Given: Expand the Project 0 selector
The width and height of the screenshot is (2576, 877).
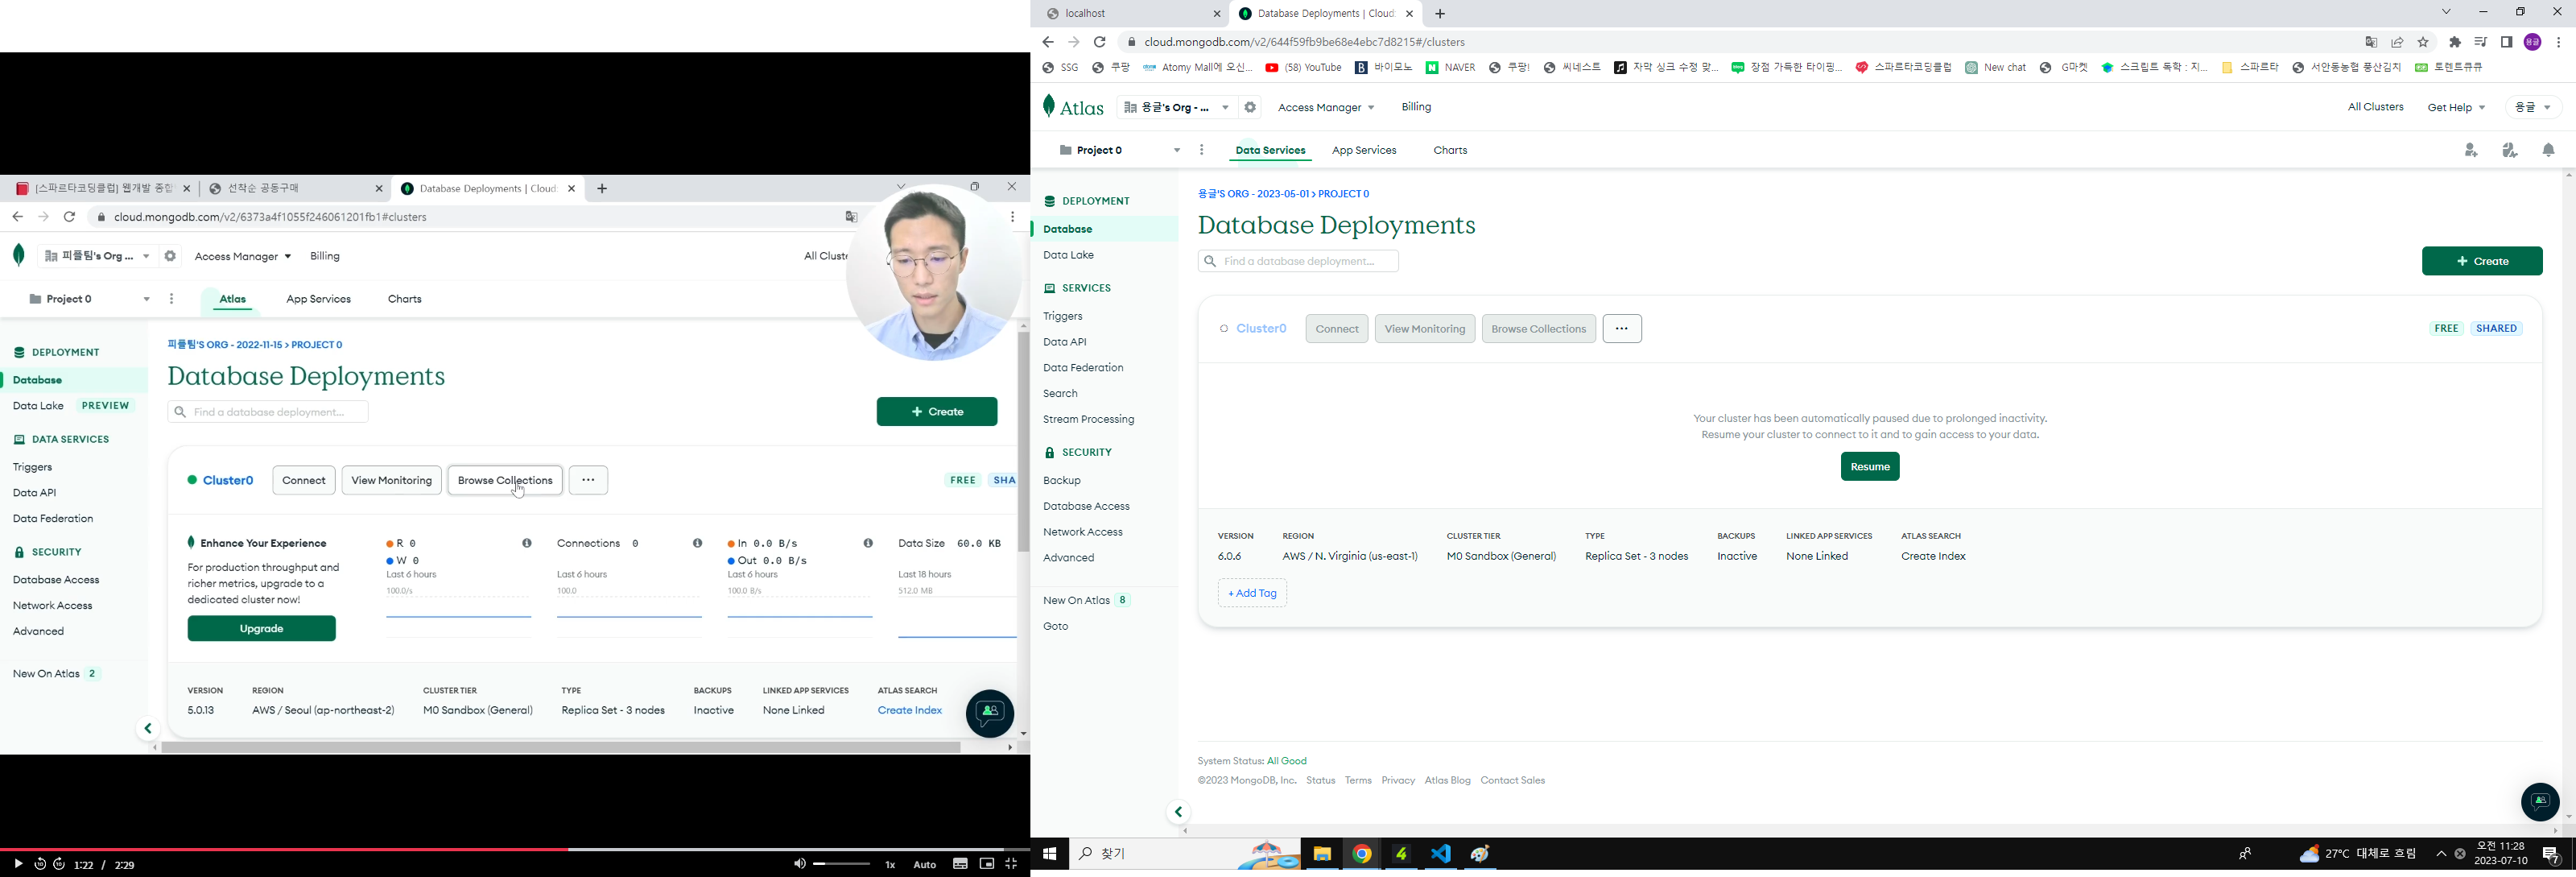Looking at the screenshot, I should (x=1119, y=151).
